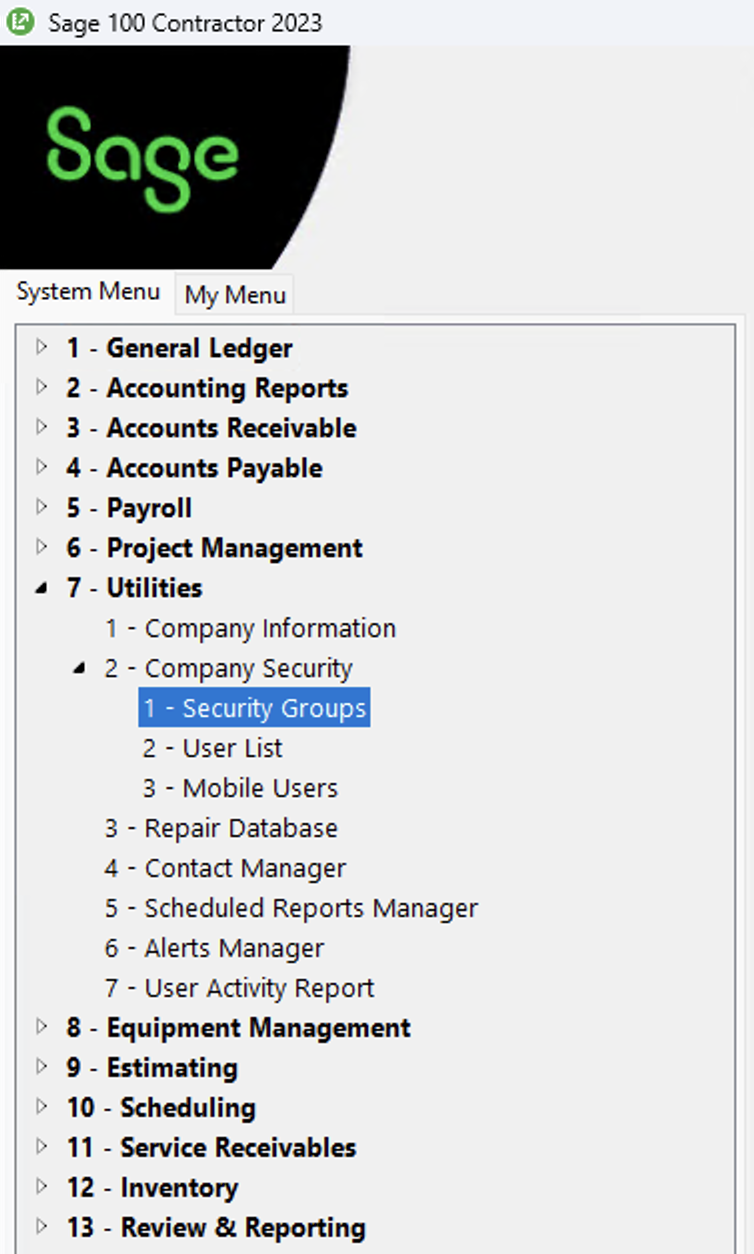Open Company Information entry
Image resolution: width=754 pixels, height=1254 pixels.
(250, 628)
